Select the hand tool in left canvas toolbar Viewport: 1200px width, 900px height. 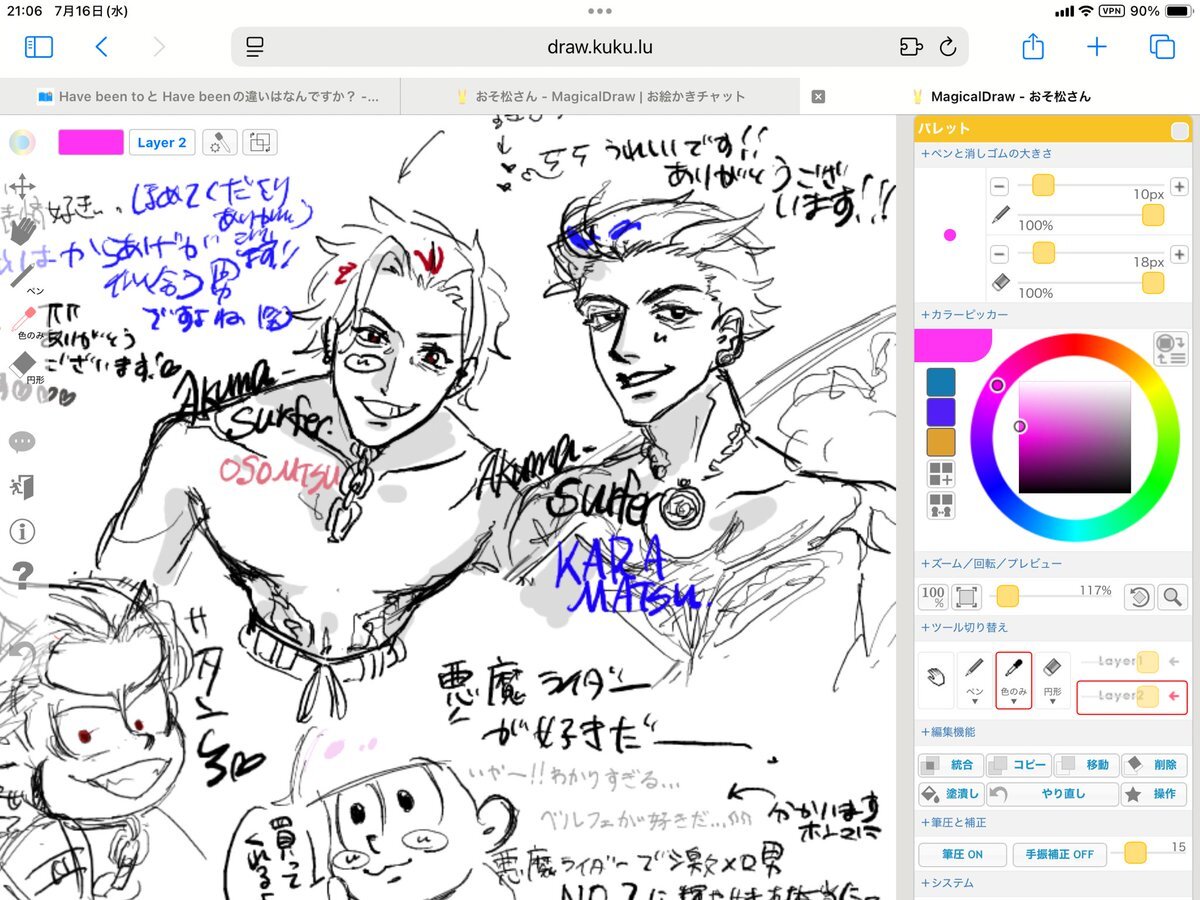coord(22,231)
